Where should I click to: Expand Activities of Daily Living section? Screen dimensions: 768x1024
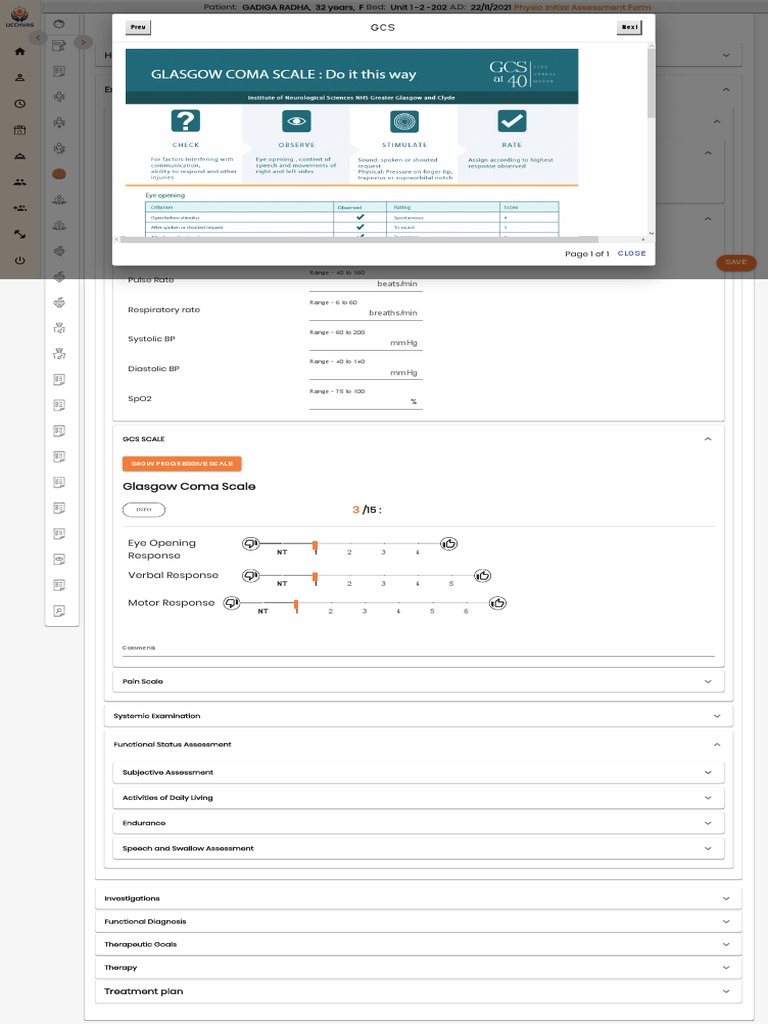[x=417, y=798]
